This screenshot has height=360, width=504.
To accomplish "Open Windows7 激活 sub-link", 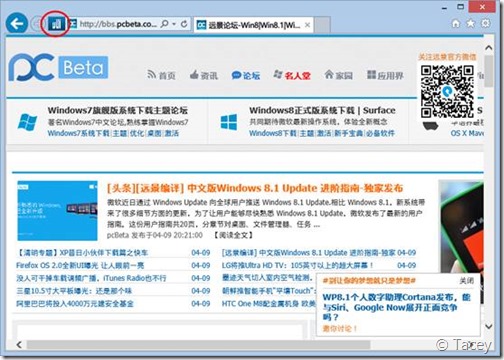I will pos(172,133).
